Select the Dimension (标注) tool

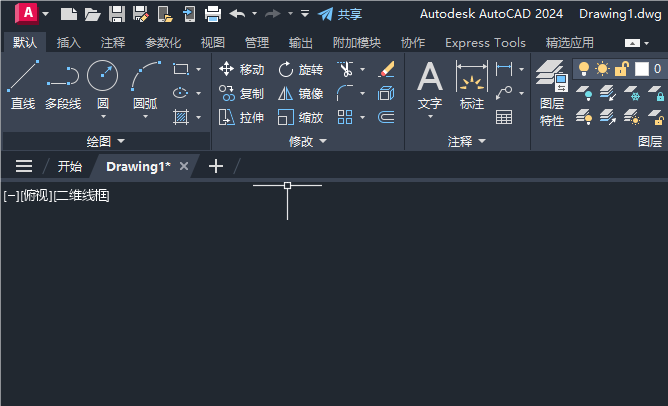pyautogui.click(x=472, y=85)
